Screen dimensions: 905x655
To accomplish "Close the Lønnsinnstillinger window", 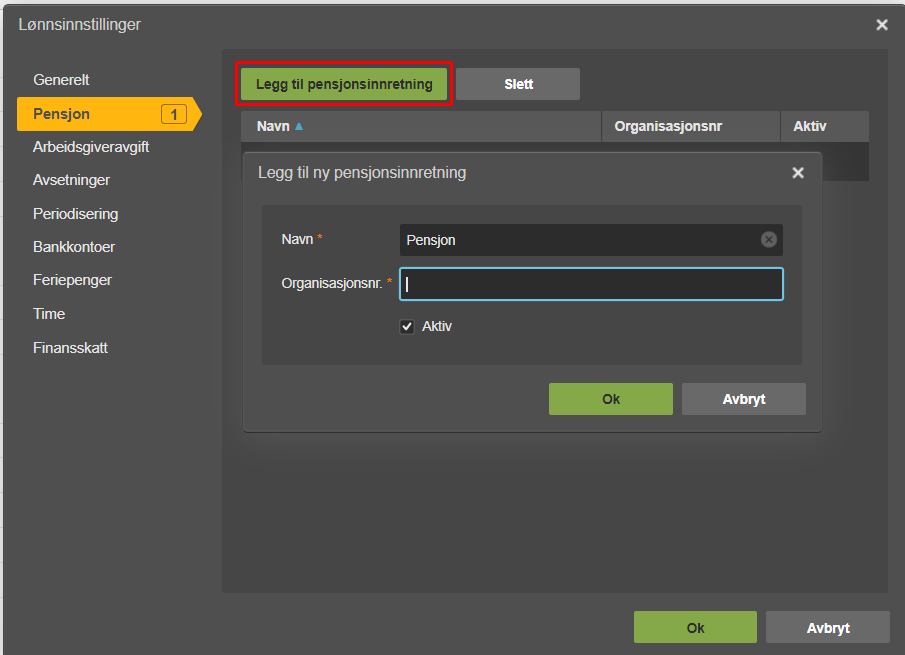I will (x=881, y=25).
